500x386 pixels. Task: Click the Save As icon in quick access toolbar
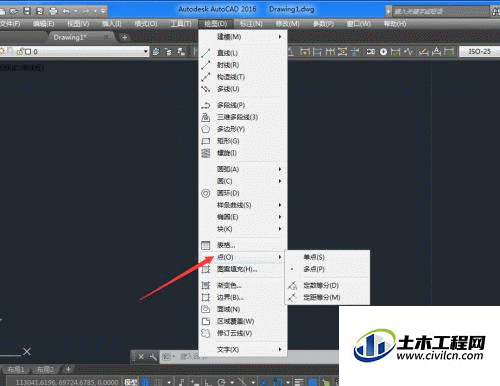40,11
